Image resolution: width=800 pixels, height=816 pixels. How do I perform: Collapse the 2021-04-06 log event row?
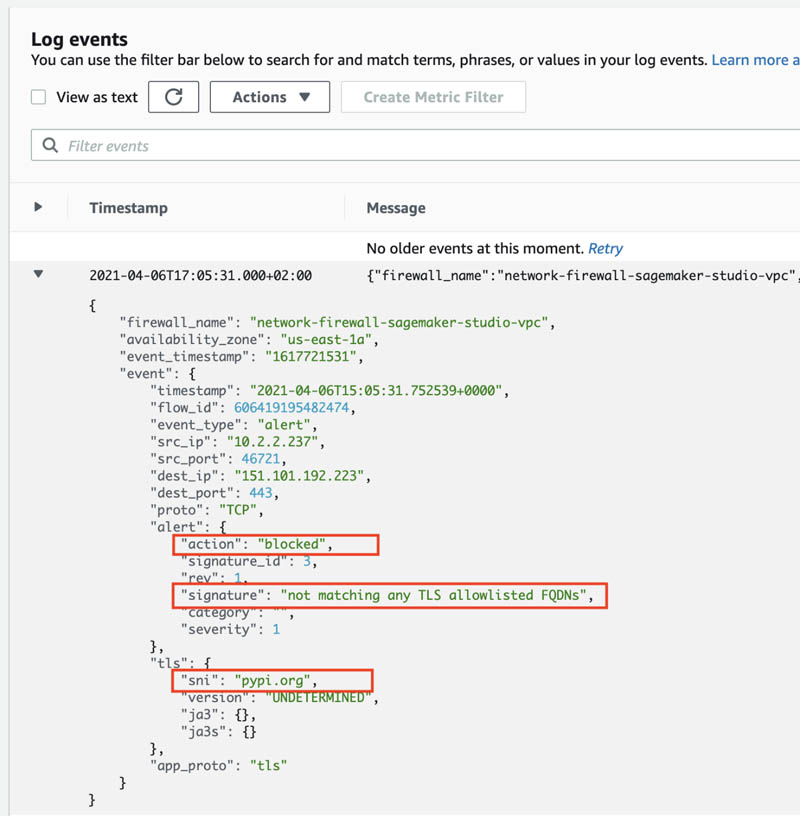click(38, 274)
